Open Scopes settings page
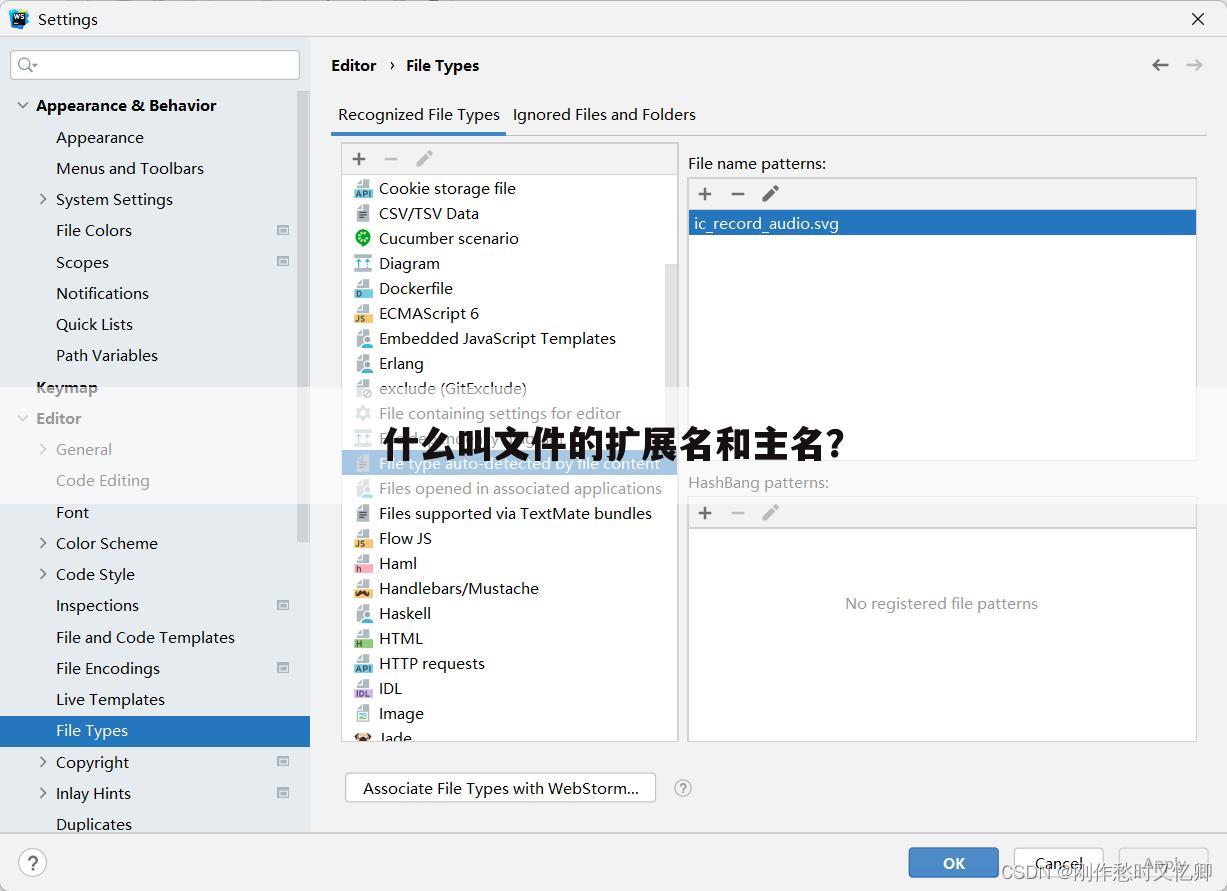 82,262
